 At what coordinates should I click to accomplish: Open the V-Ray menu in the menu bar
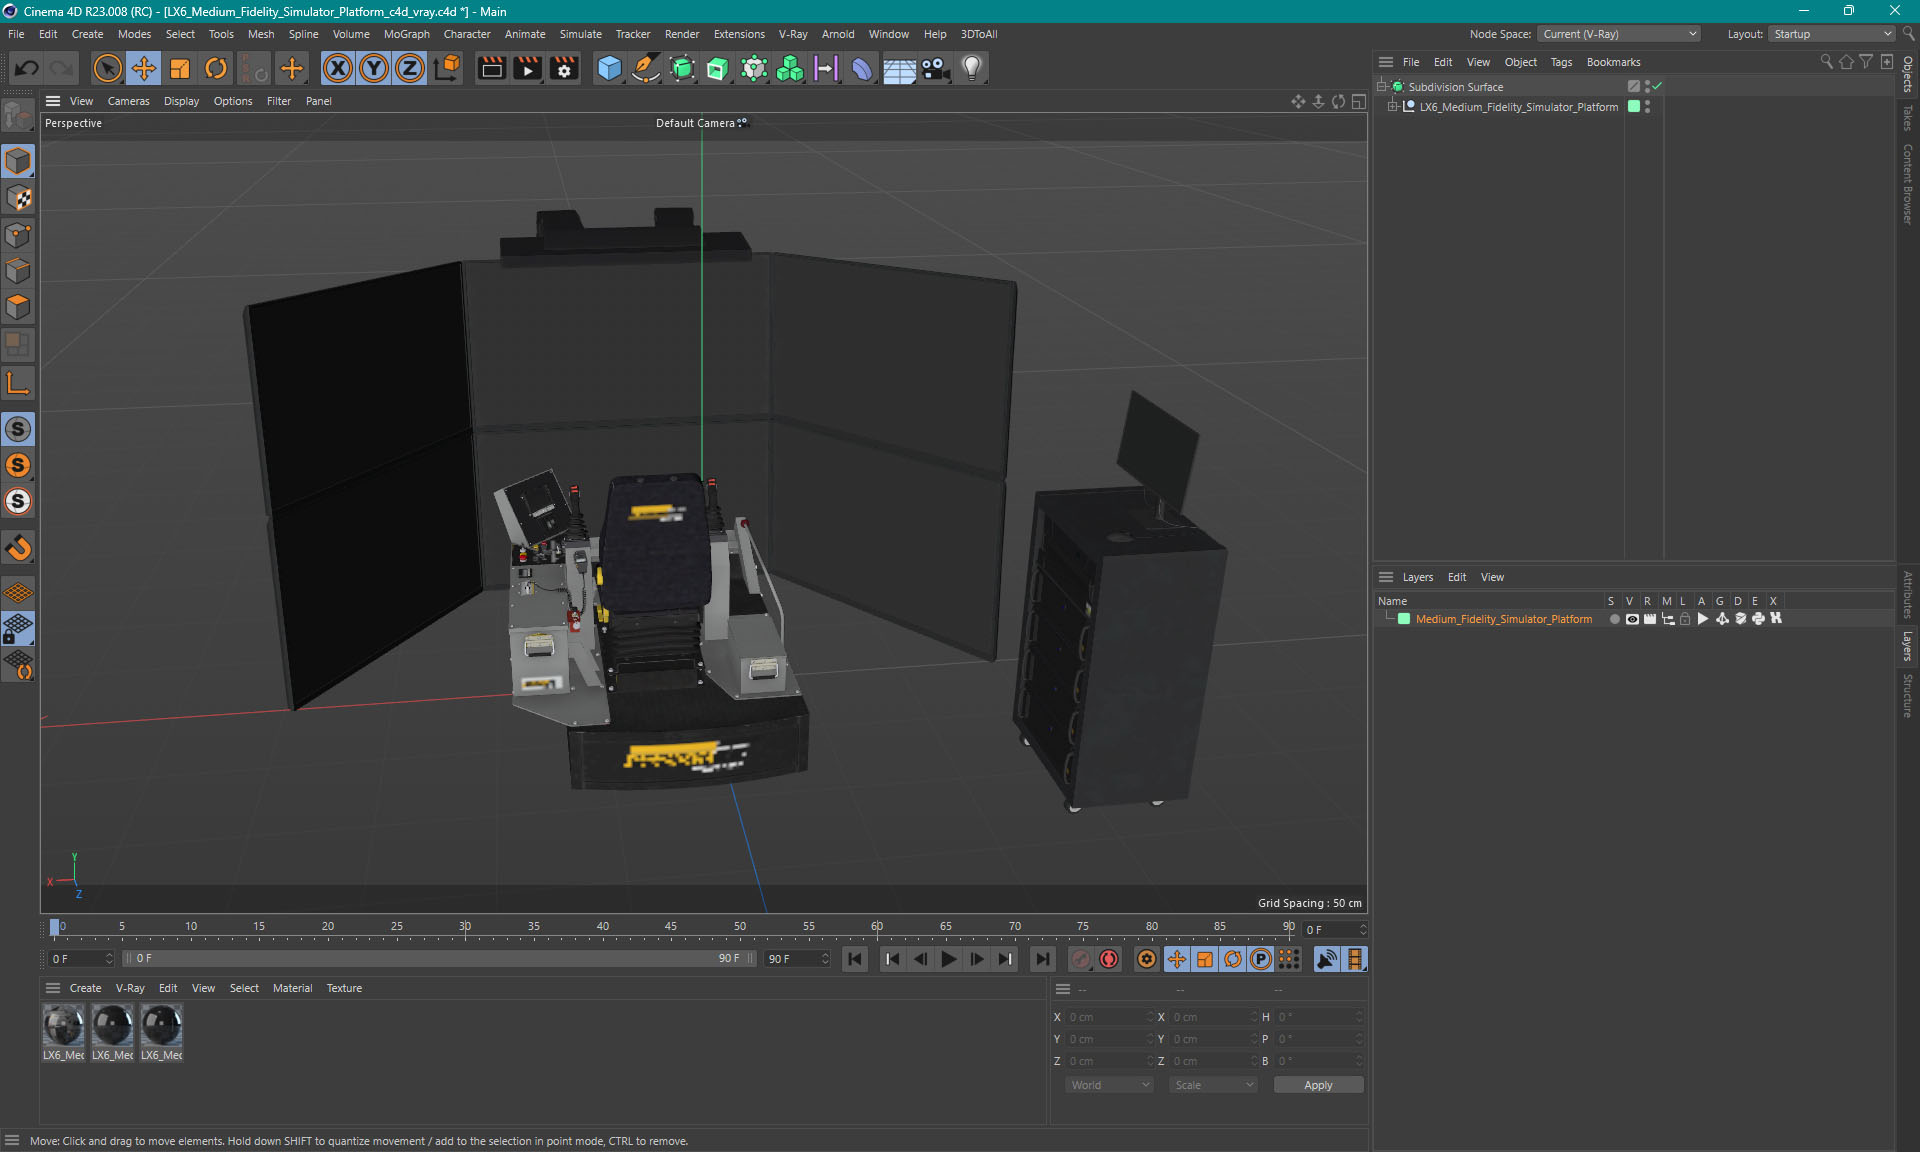point(793,34)
